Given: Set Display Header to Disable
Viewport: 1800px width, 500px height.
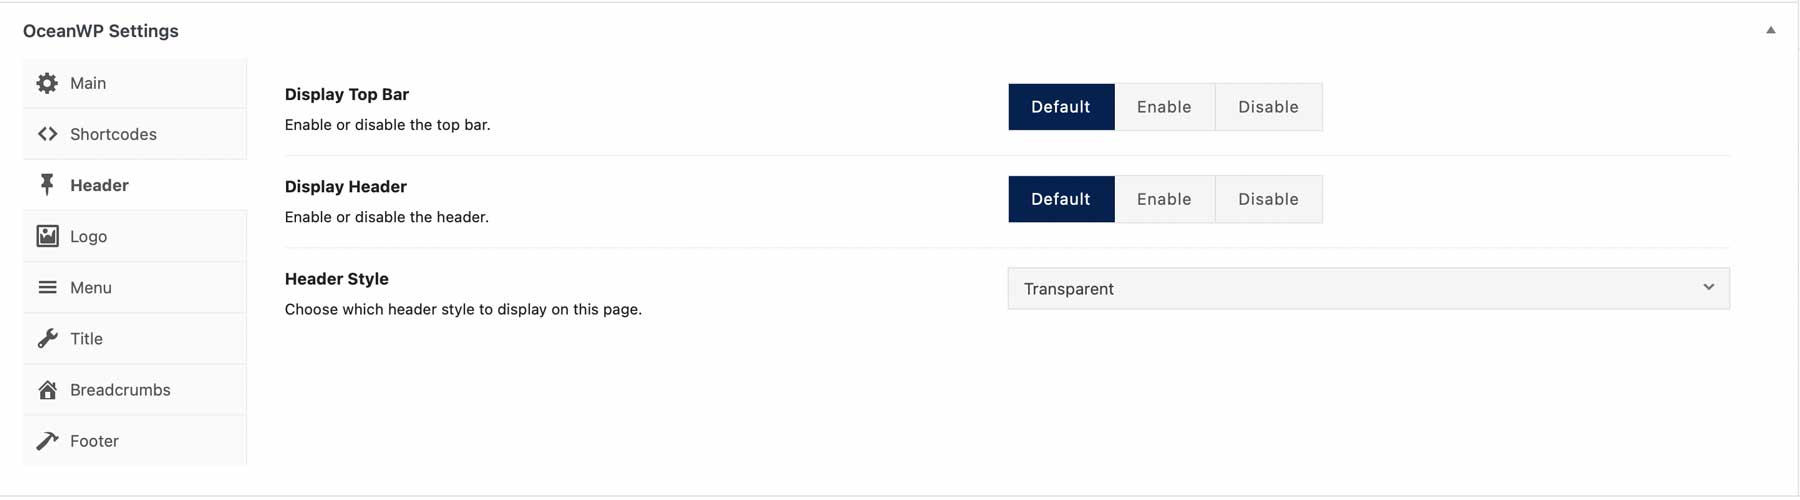Looking at the screenshot, I should [1268, 199].
